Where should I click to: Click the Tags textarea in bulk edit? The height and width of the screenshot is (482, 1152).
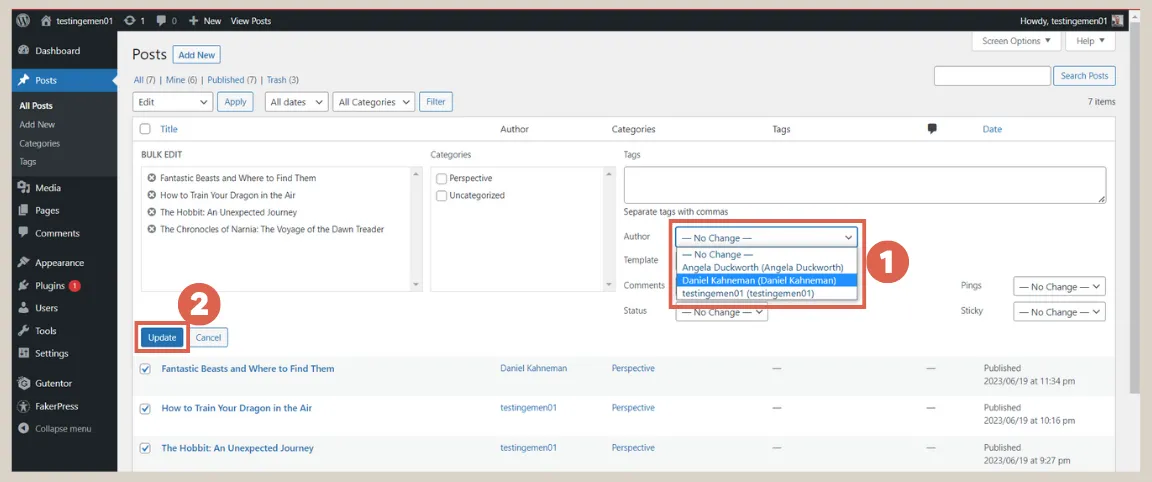[x=865, y=185]
